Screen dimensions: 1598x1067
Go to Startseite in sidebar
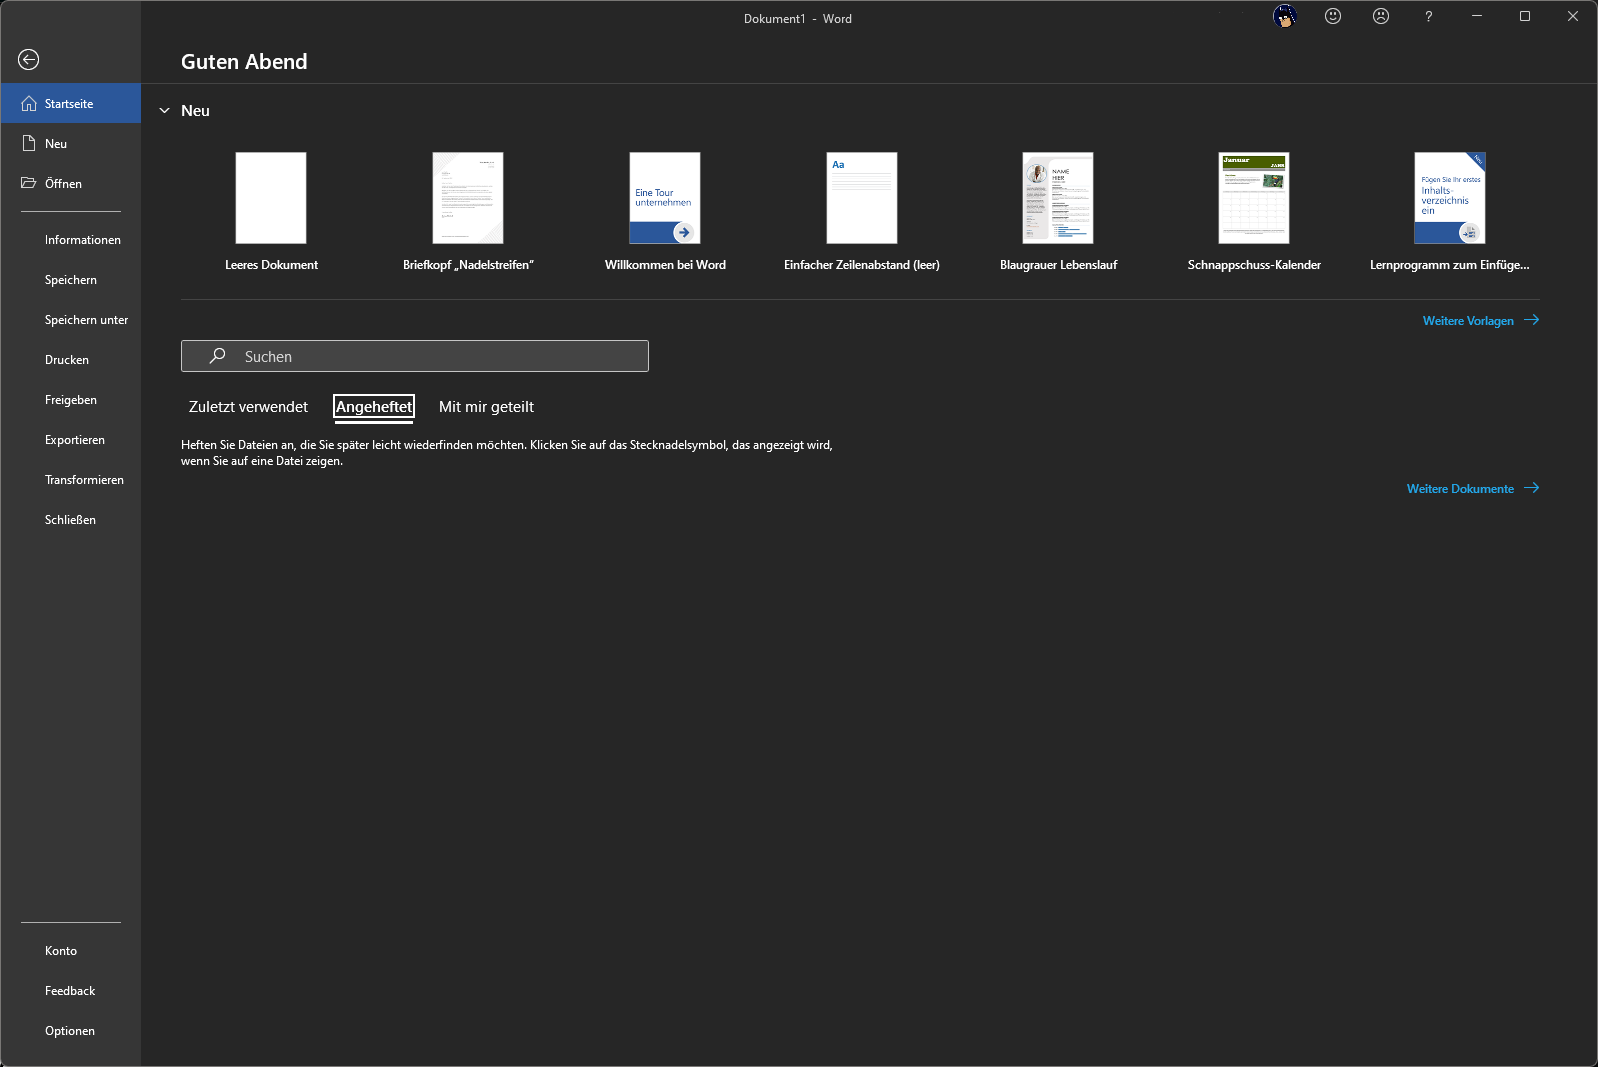(71, 104)
